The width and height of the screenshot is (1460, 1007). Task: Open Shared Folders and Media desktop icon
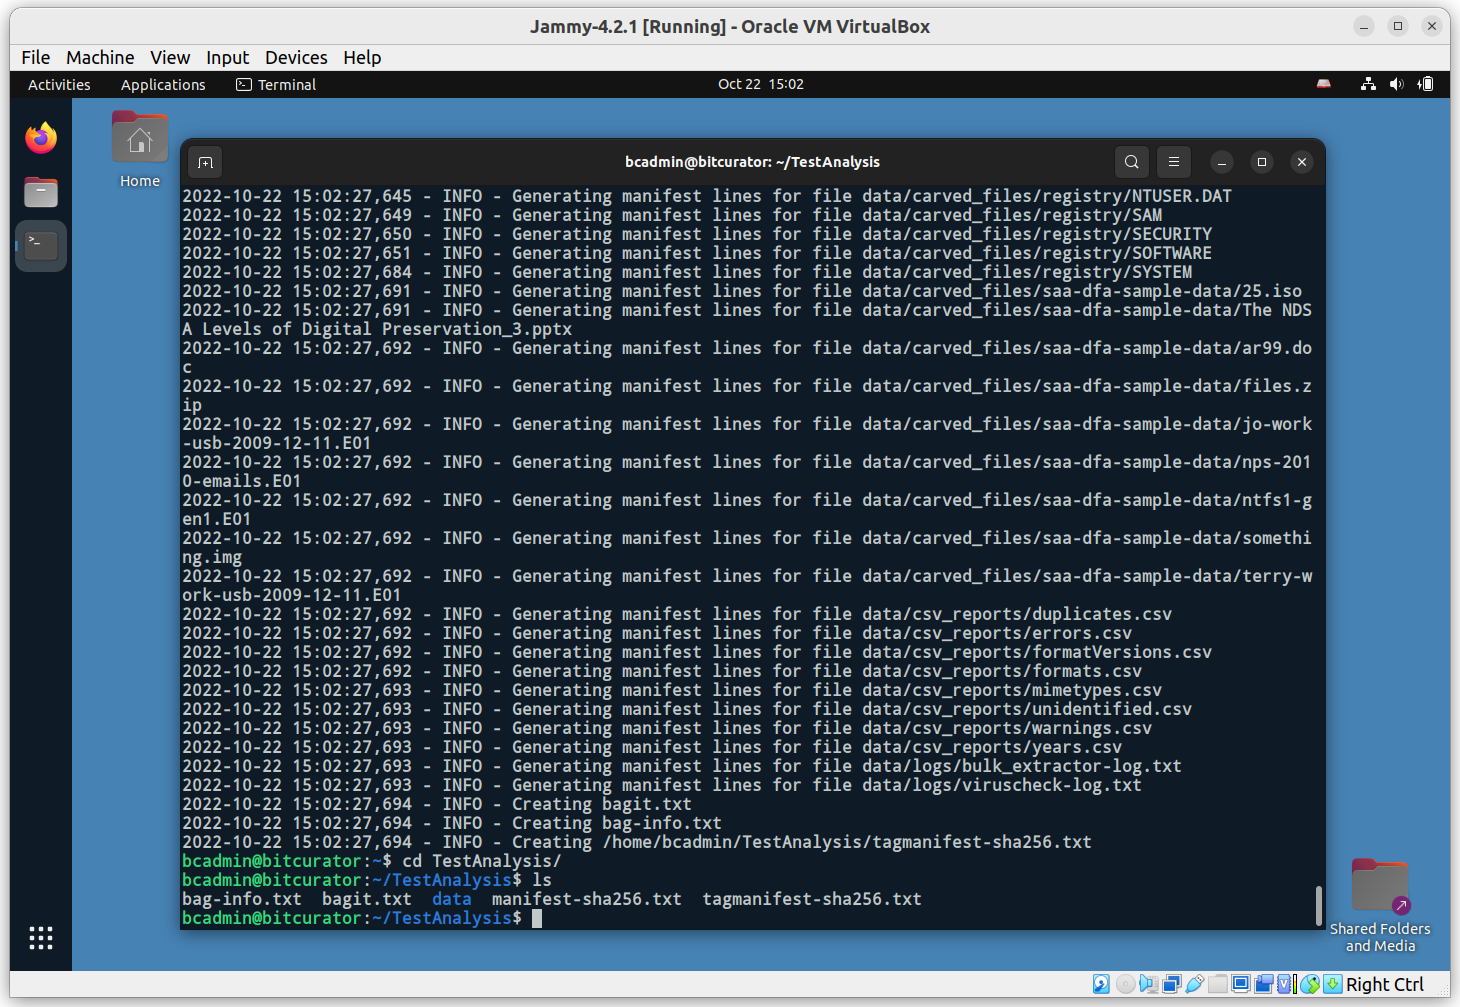1380,905
